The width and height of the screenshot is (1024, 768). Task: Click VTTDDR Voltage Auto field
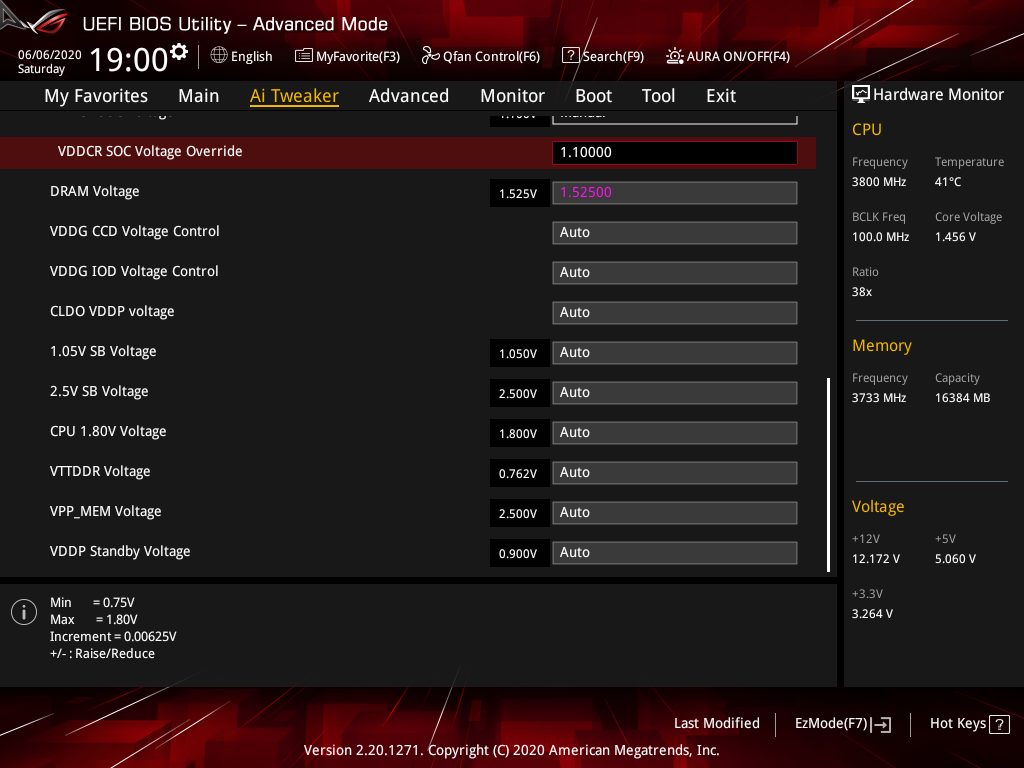pyautogui.click(x=675, y=472)
